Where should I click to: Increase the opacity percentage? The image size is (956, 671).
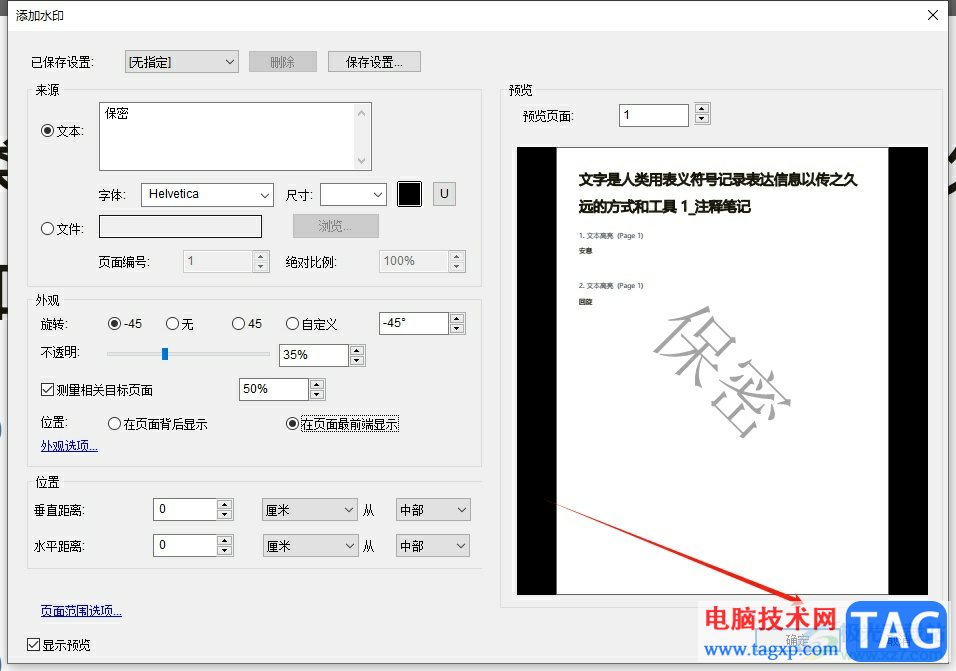click(357, 350)
